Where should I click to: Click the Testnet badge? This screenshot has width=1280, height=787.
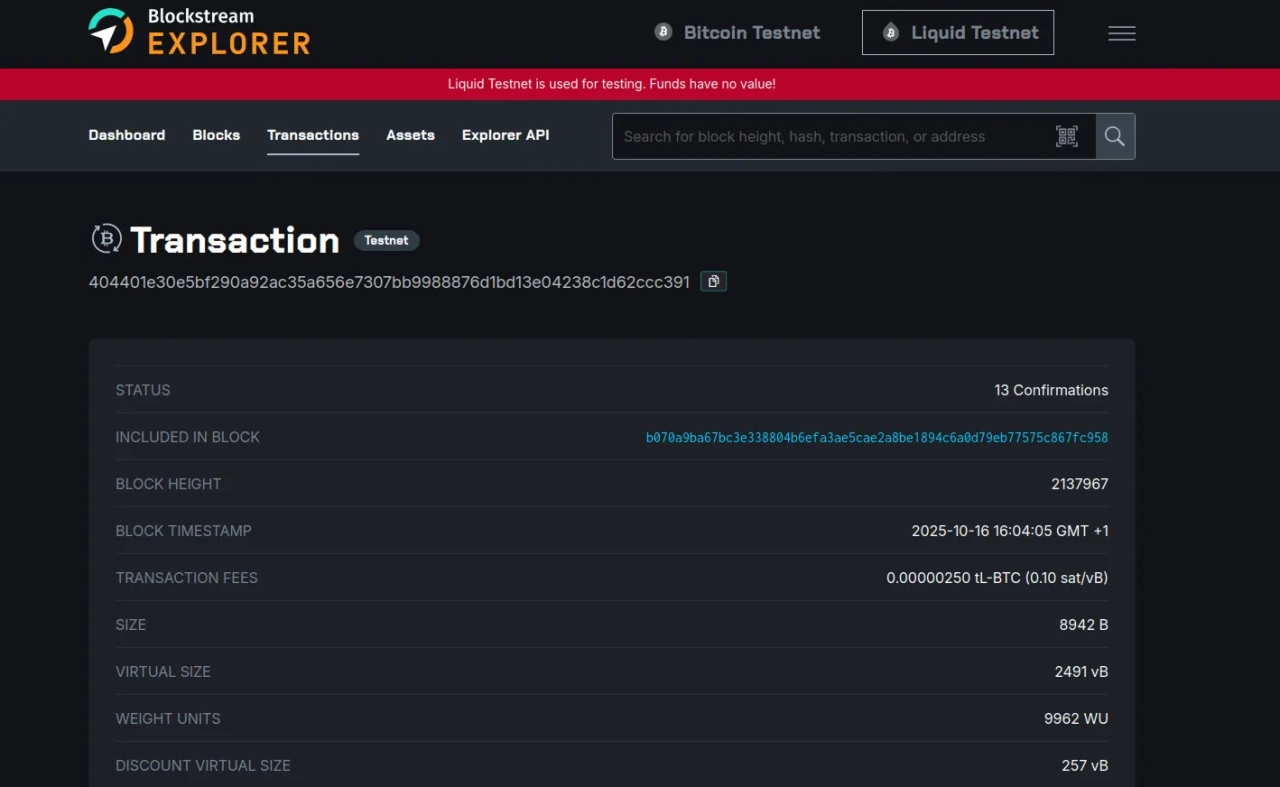click(x=386, y=240)
